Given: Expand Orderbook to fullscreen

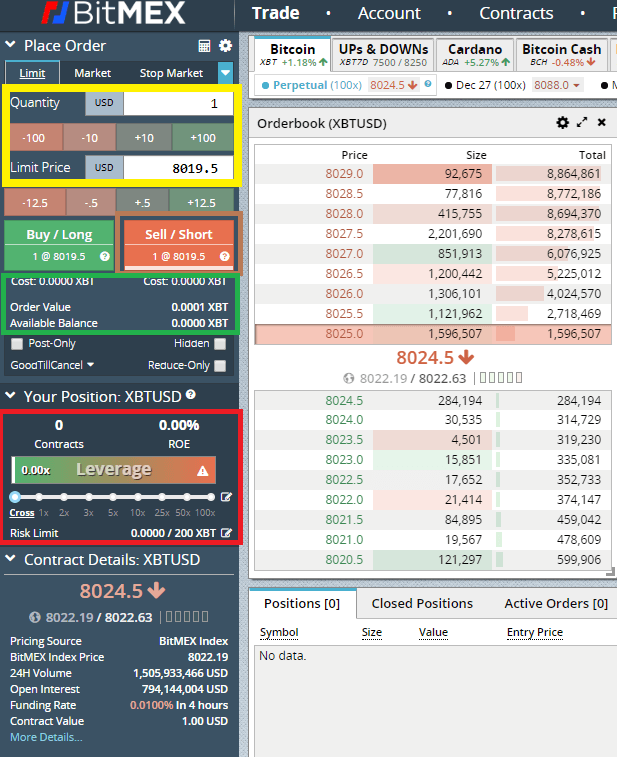Looking at the screenshot, I should [582, 123].
